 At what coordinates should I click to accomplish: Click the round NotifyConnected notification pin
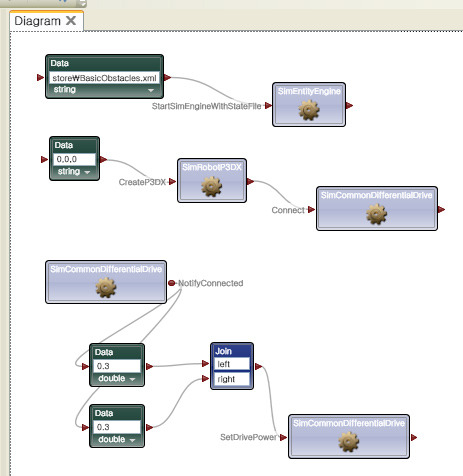coord(171,283)
